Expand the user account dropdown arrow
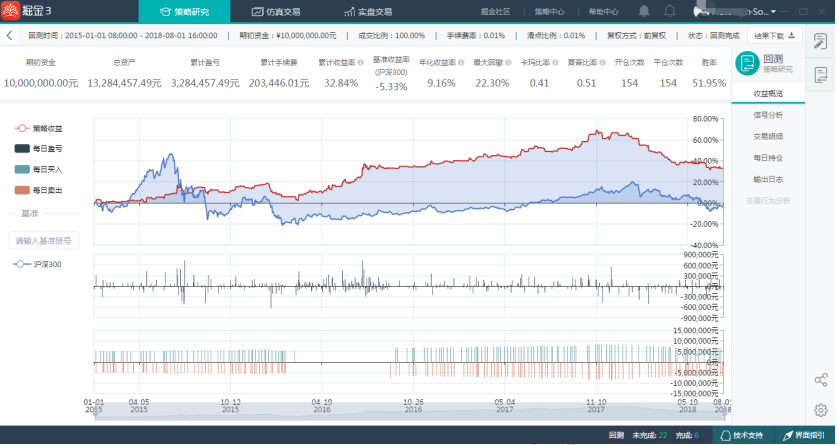The height and width of the screenshot is (445, 837). click(x=773, y=12)
